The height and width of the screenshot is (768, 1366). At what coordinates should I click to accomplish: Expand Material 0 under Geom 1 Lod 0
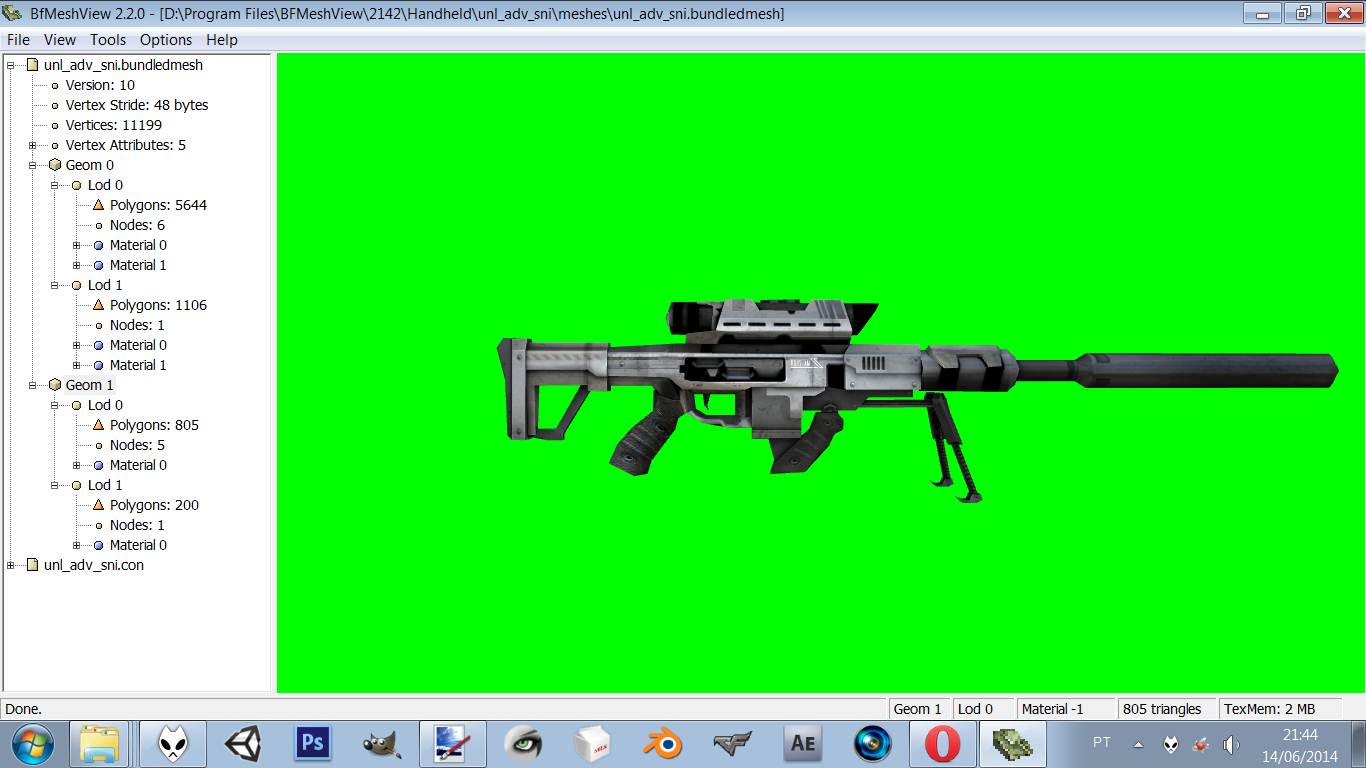coord(78,465)
